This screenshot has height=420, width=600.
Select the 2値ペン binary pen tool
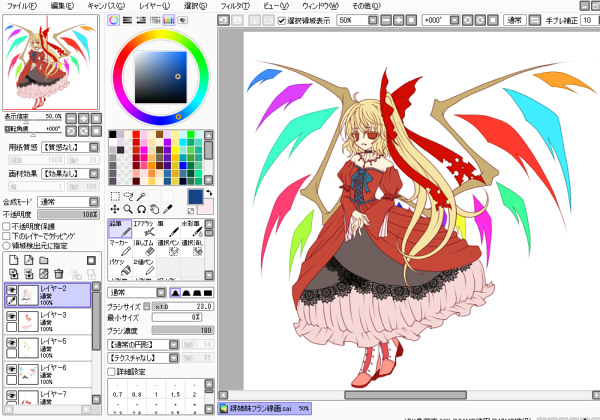tap(144, 267)
